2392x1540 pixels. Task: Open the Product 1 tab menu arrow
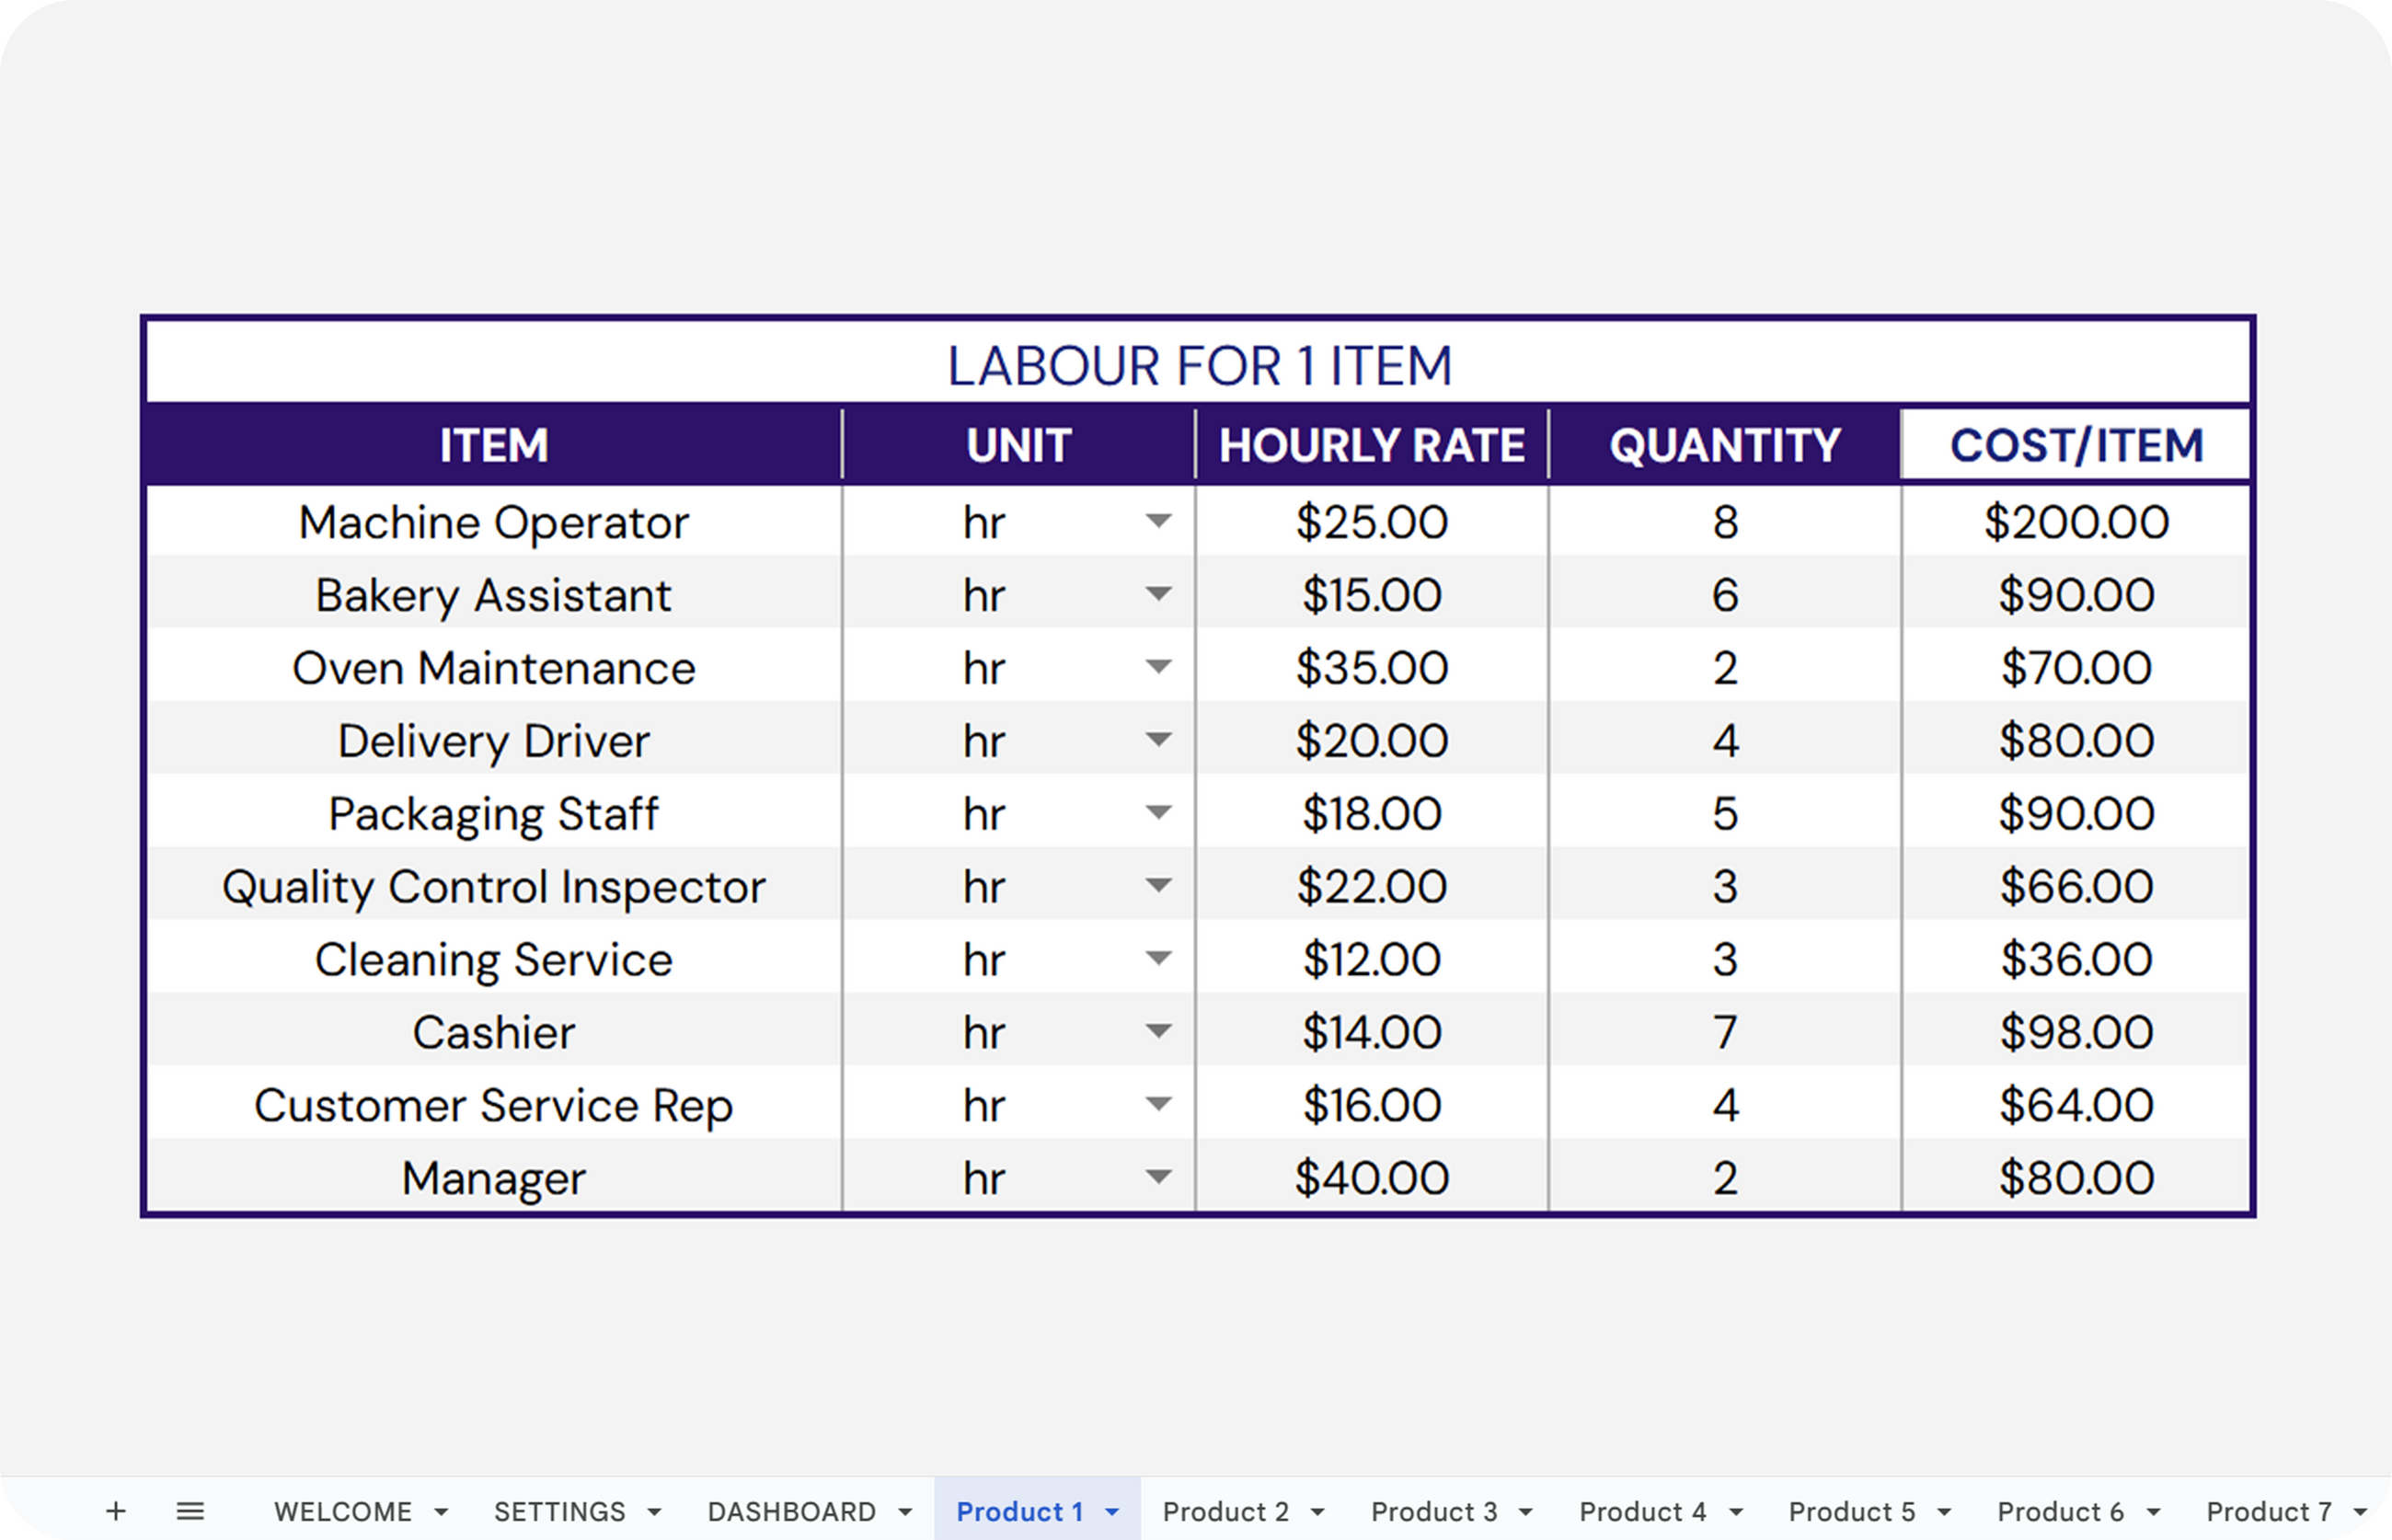click(1112, 1512)
